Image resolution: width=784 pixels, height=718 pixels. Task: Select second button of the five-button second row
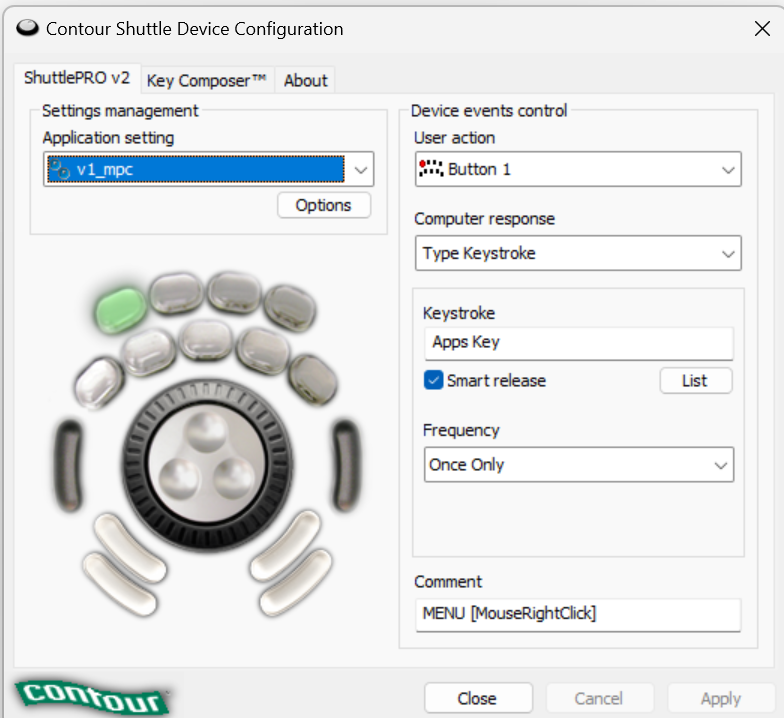(148, 352)
